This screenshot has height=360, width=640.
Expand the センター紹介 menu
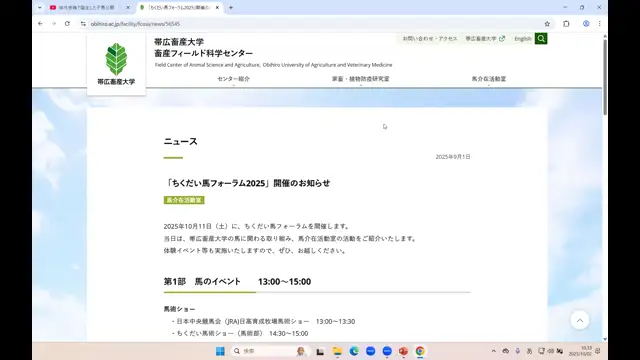point(233,79)
